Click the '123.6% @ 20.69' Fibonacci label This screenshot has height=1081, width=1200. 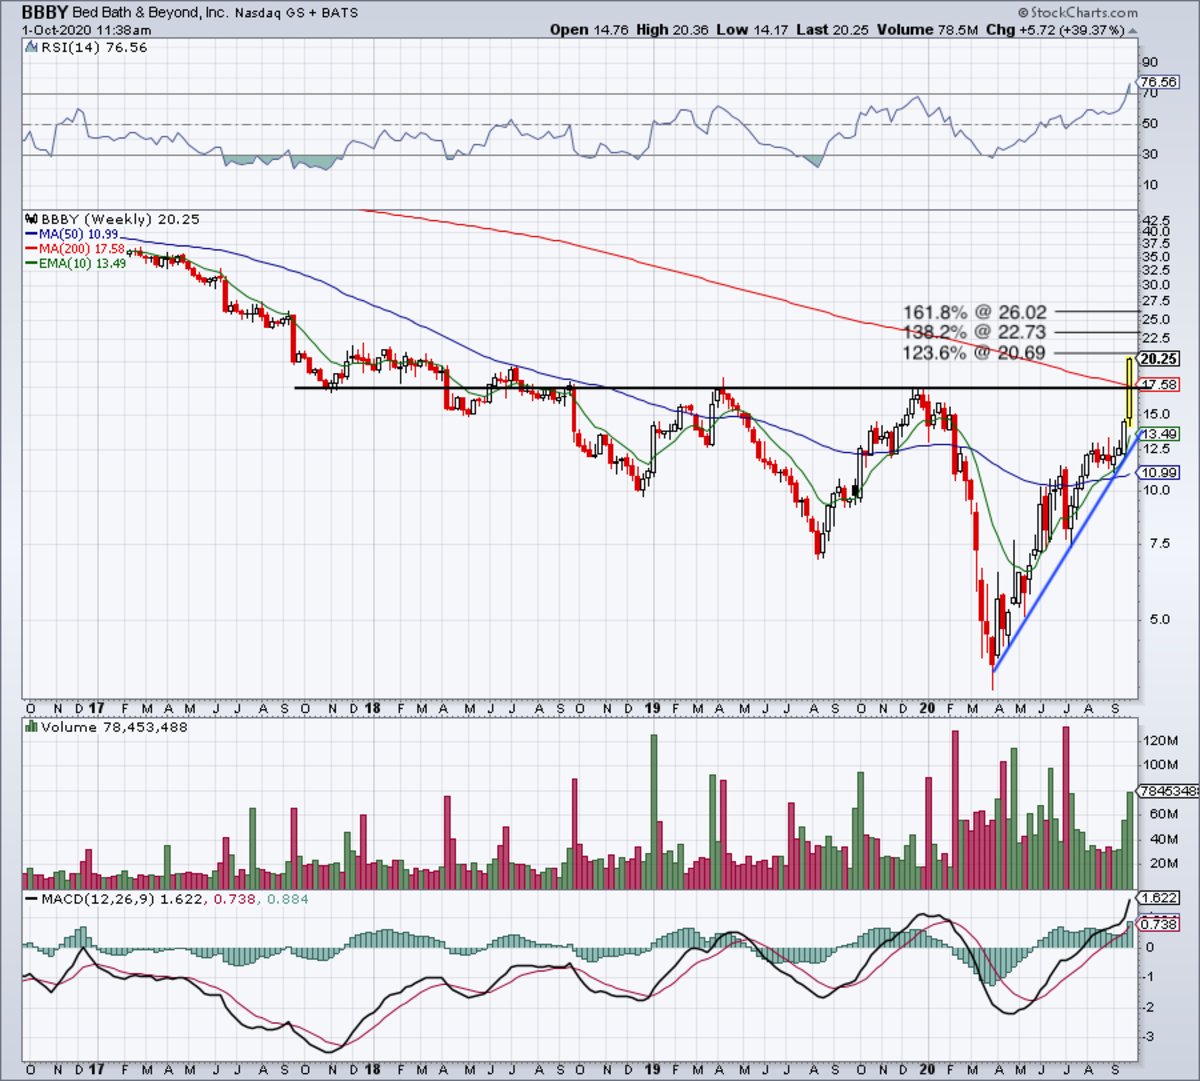pos(975,353)
